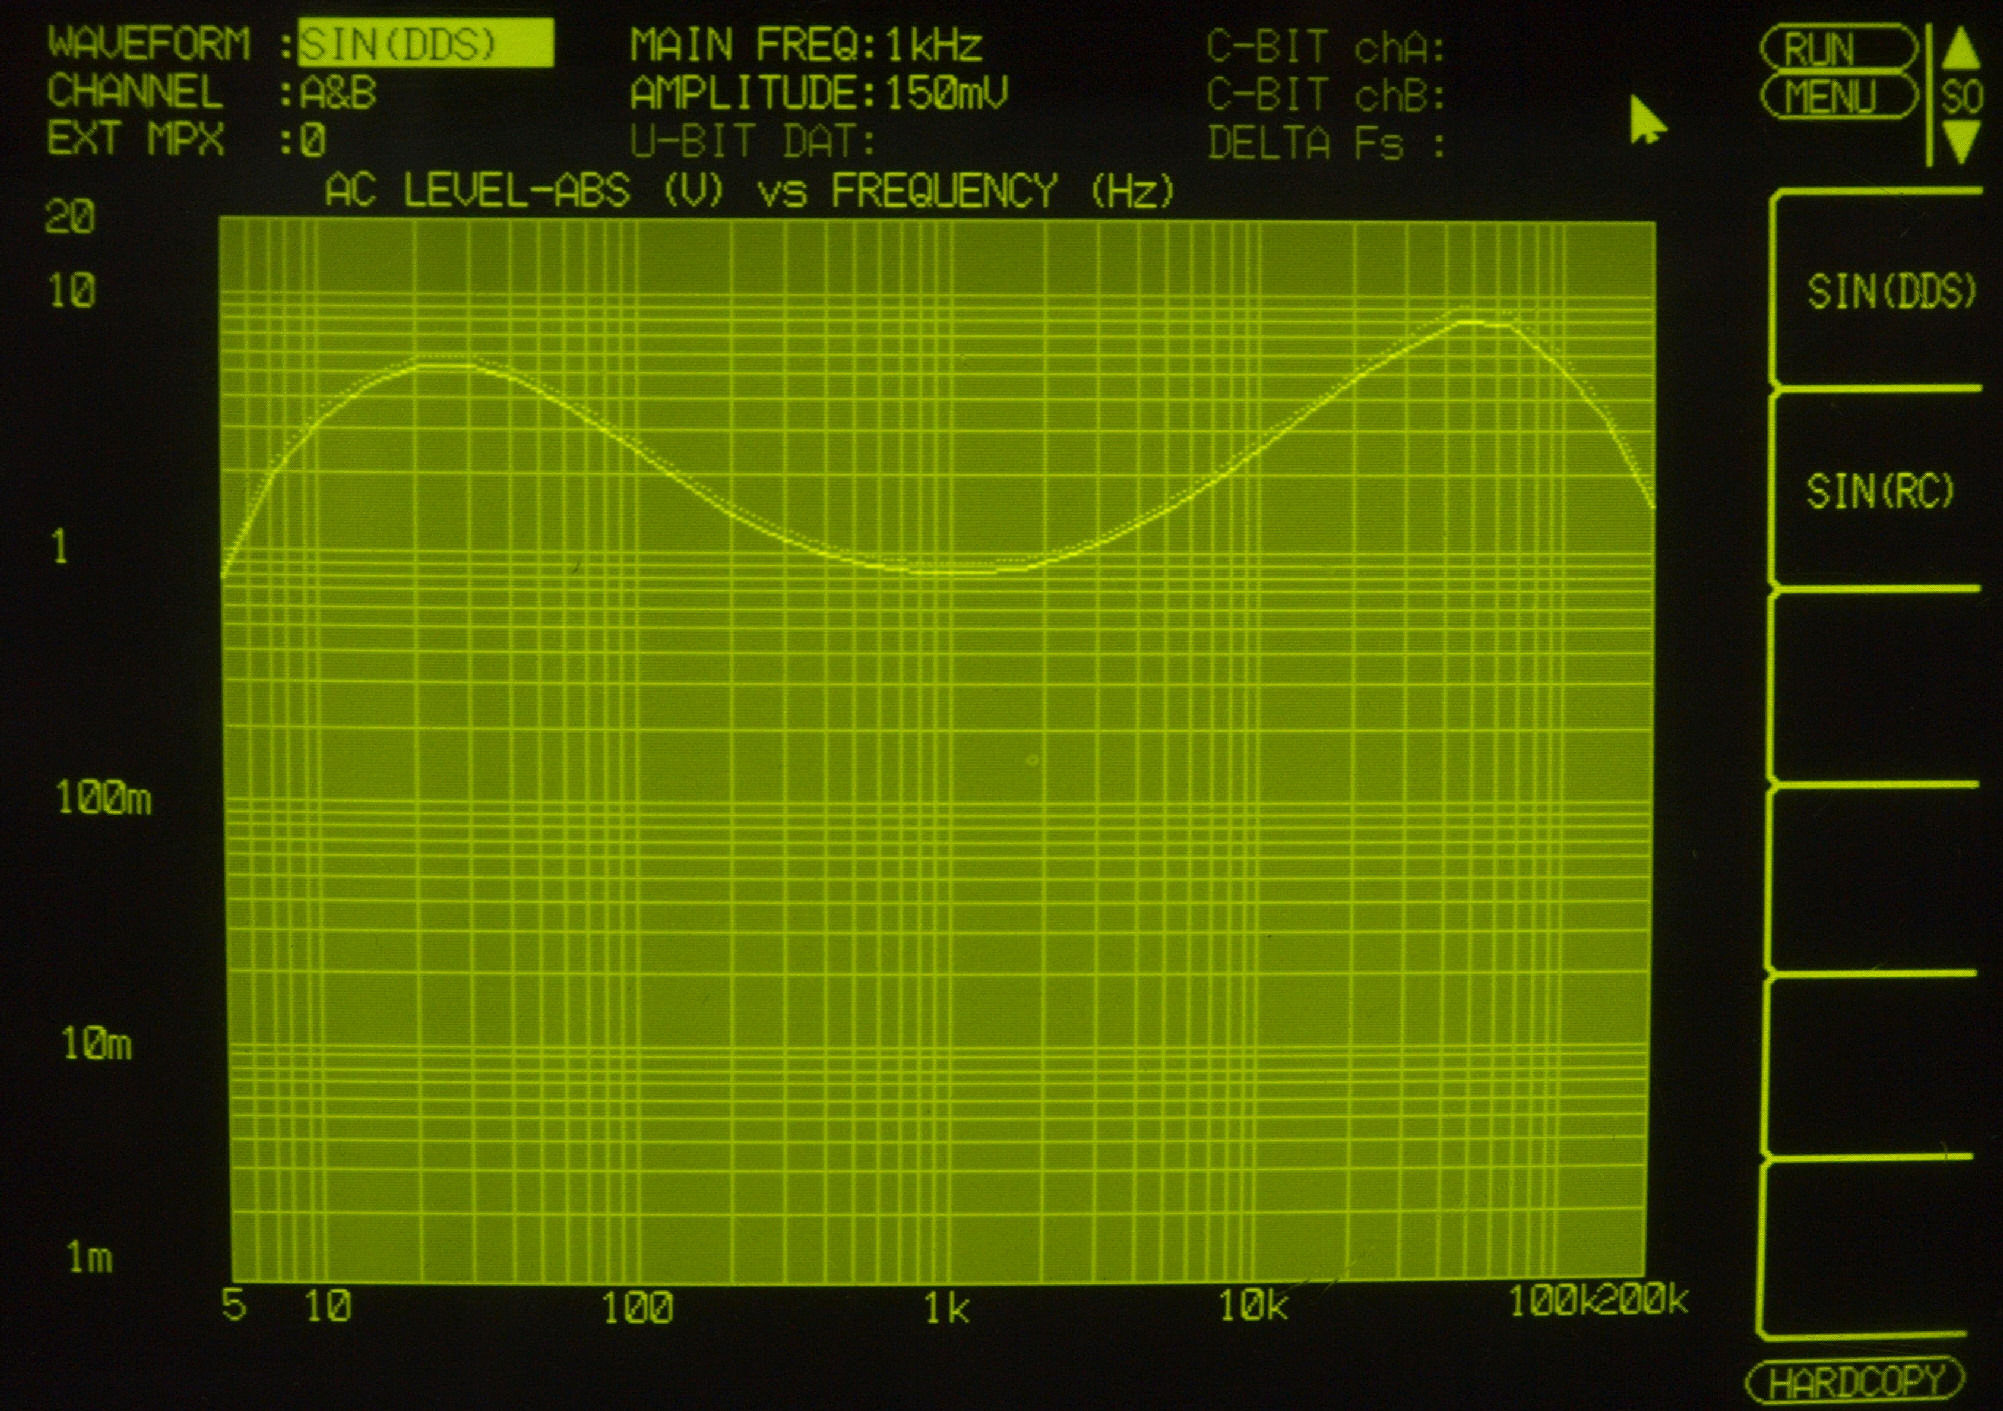The height and width of the screenshot is (1411, 2003).
Task: Select the SIN(DDS) softkey on the right
Action: tap(1888, 291)
